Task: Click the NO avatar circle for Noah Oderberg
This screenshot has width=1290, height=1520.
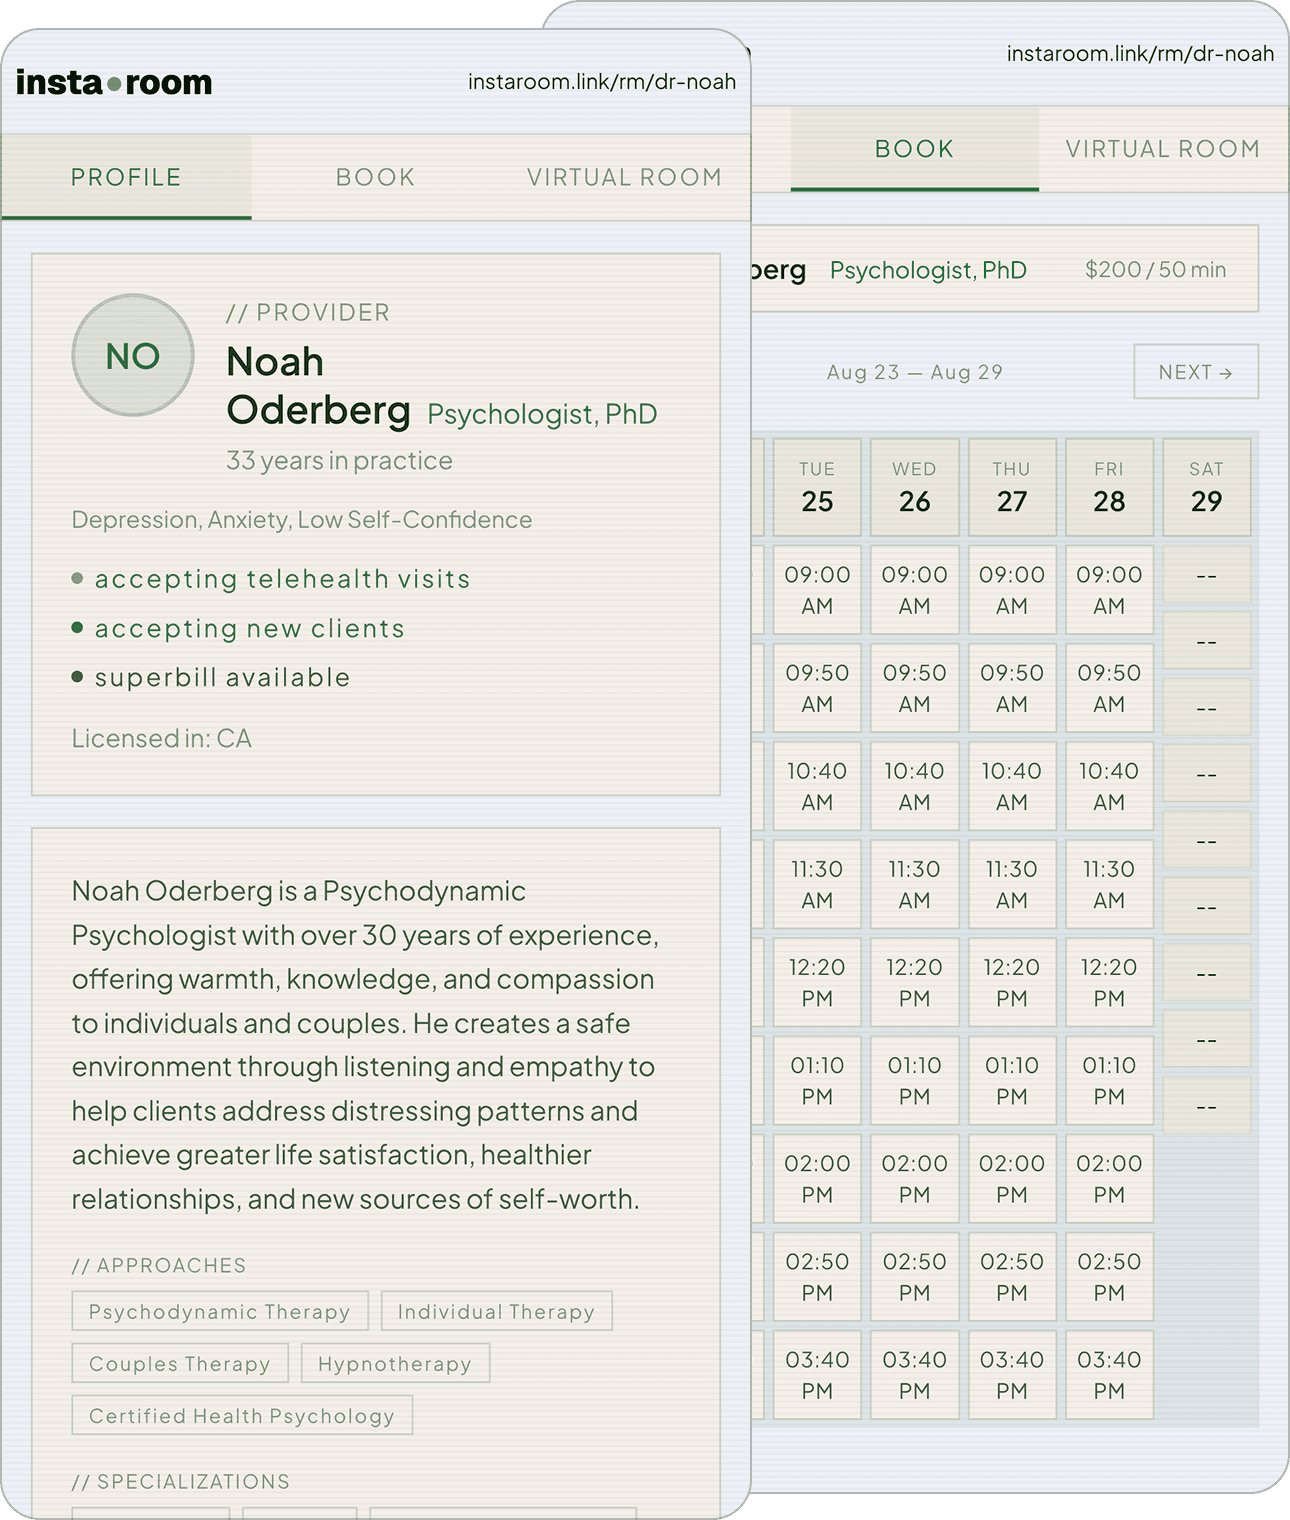Action: [133, 355]
